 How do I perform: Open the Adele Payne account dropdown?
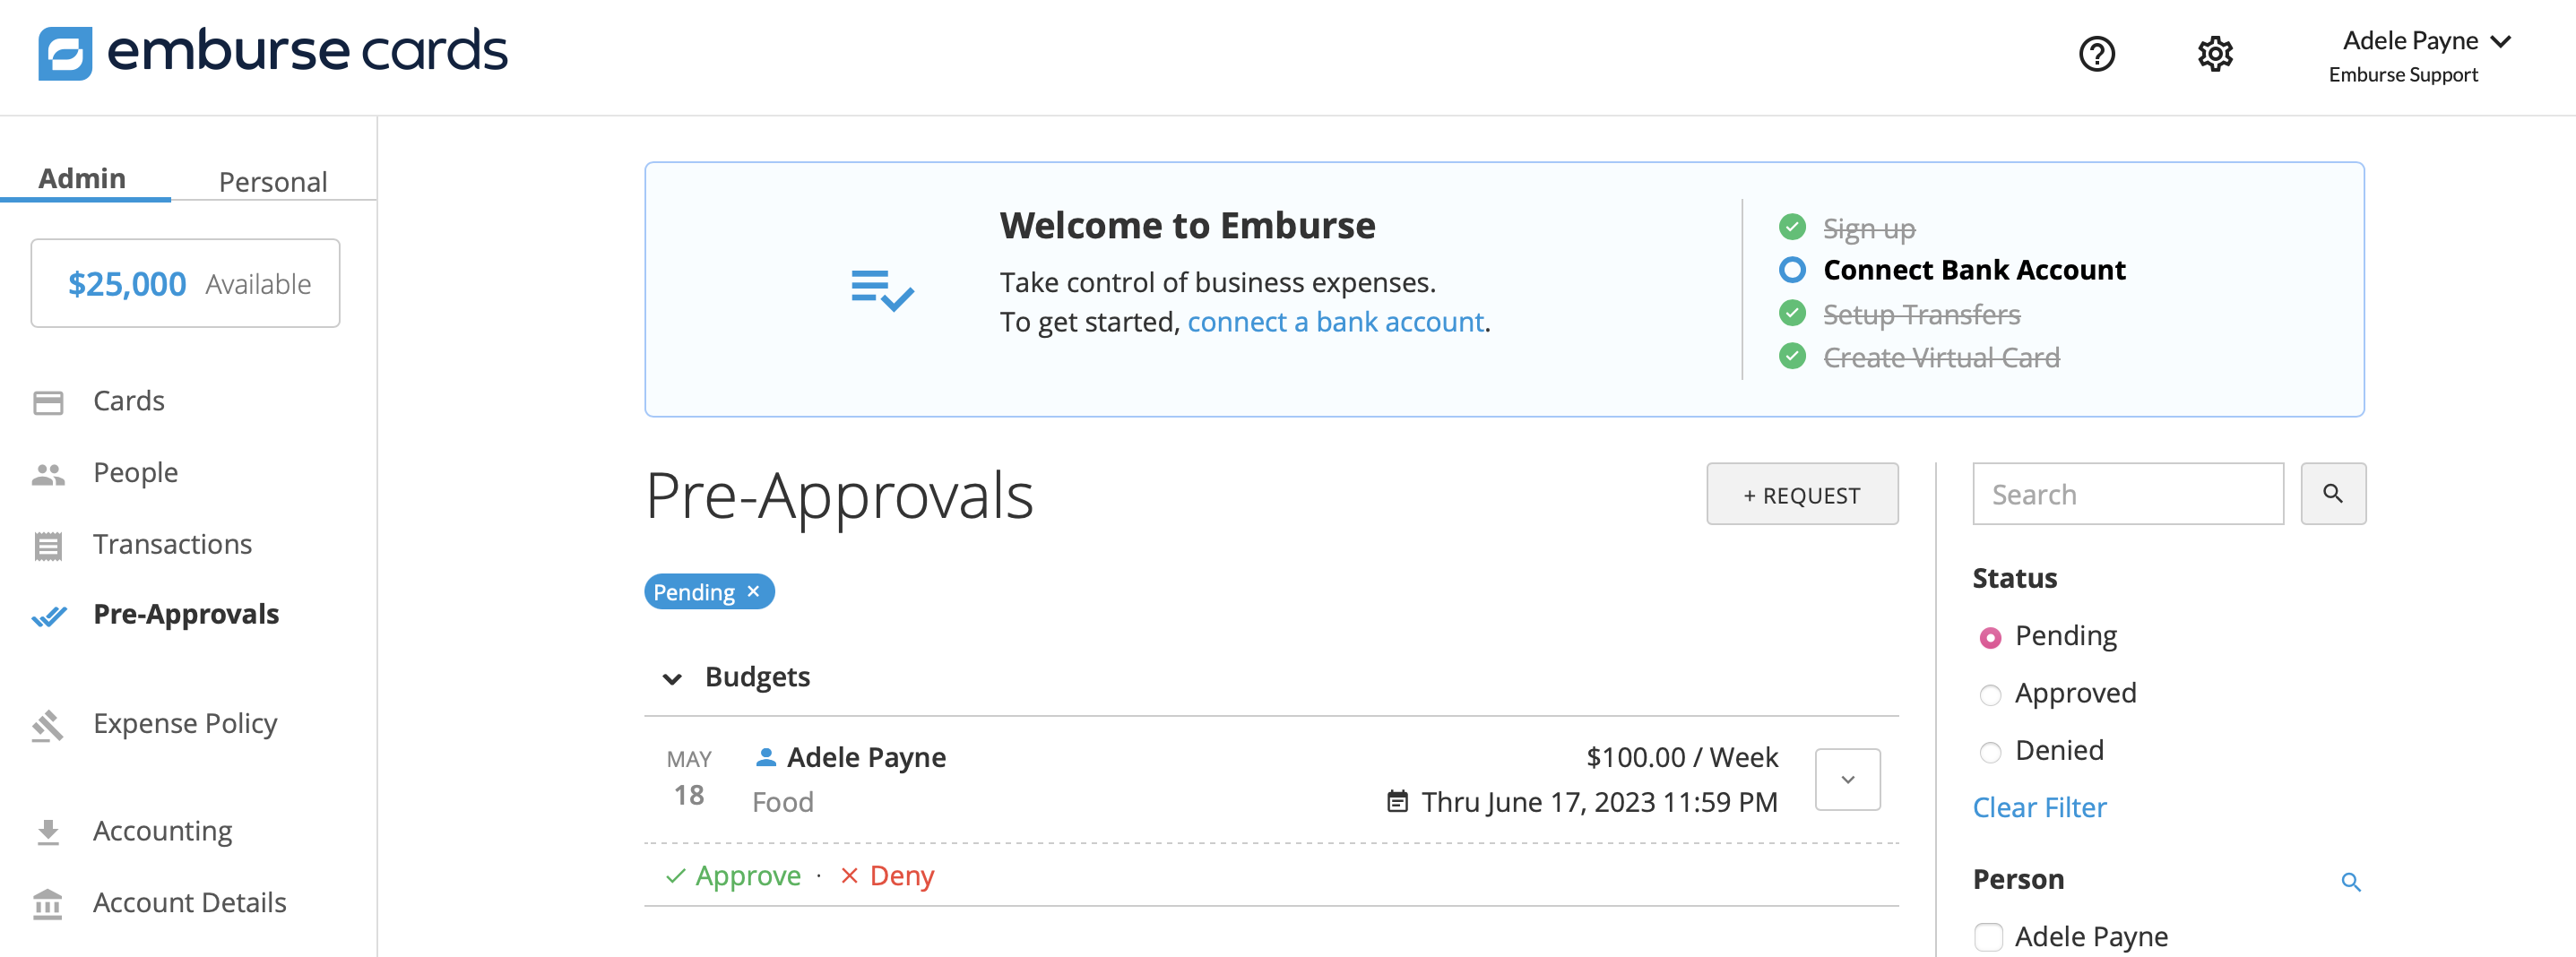point(2426,42)
